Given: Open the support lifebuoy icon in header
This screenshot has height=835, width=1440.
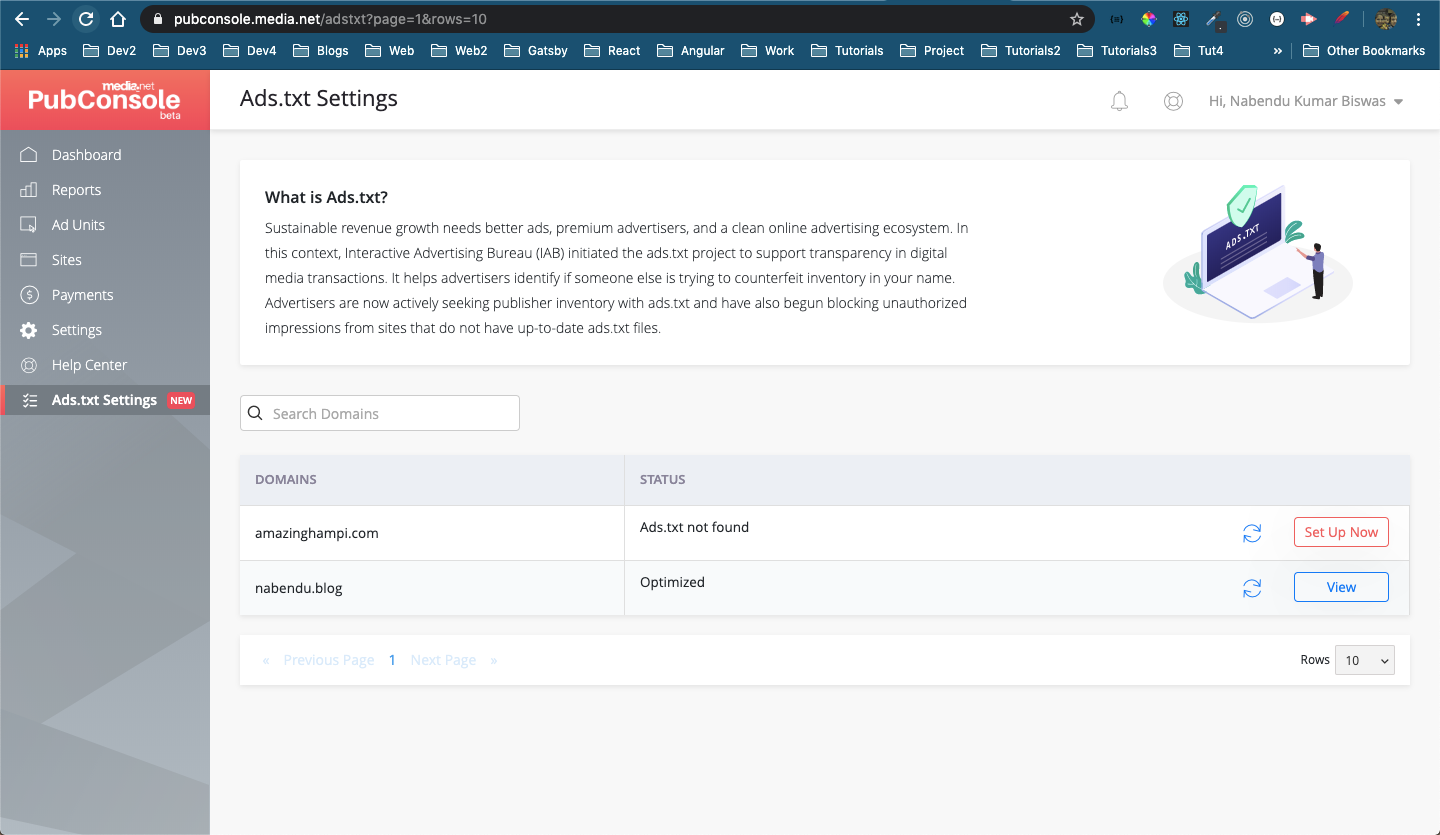Looking at the screenshot, I should coord(1173,101).
